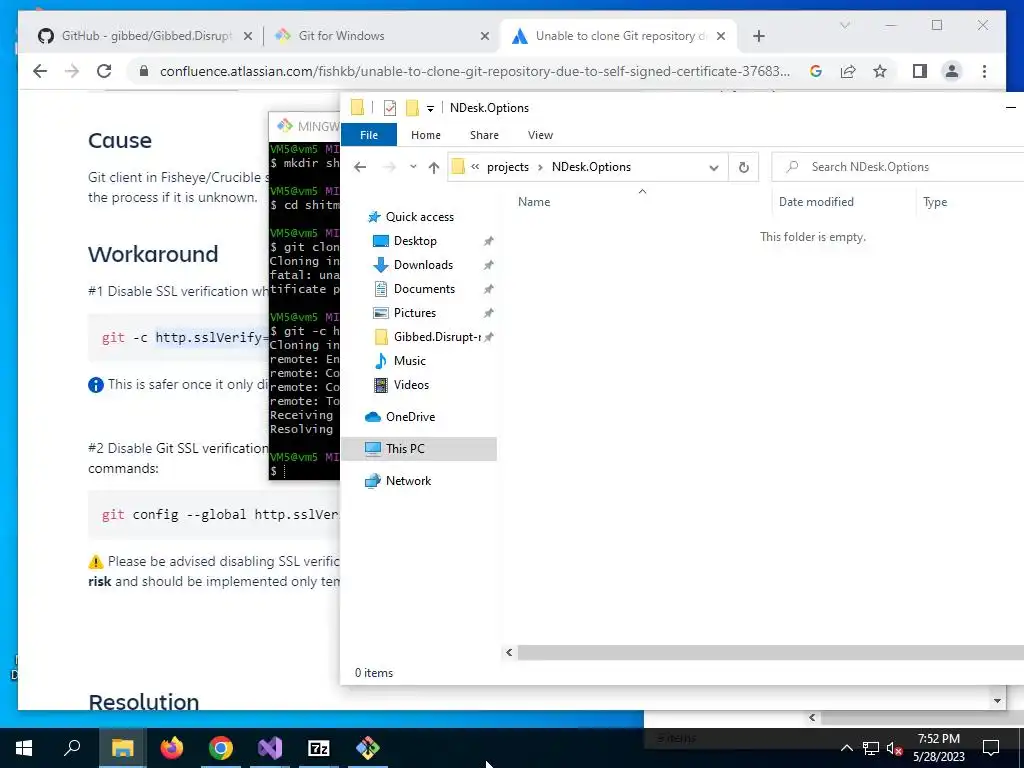The image size is (1024, 768).
Task: Open Documents in navigation pane
Action: (x=424, y=289)
